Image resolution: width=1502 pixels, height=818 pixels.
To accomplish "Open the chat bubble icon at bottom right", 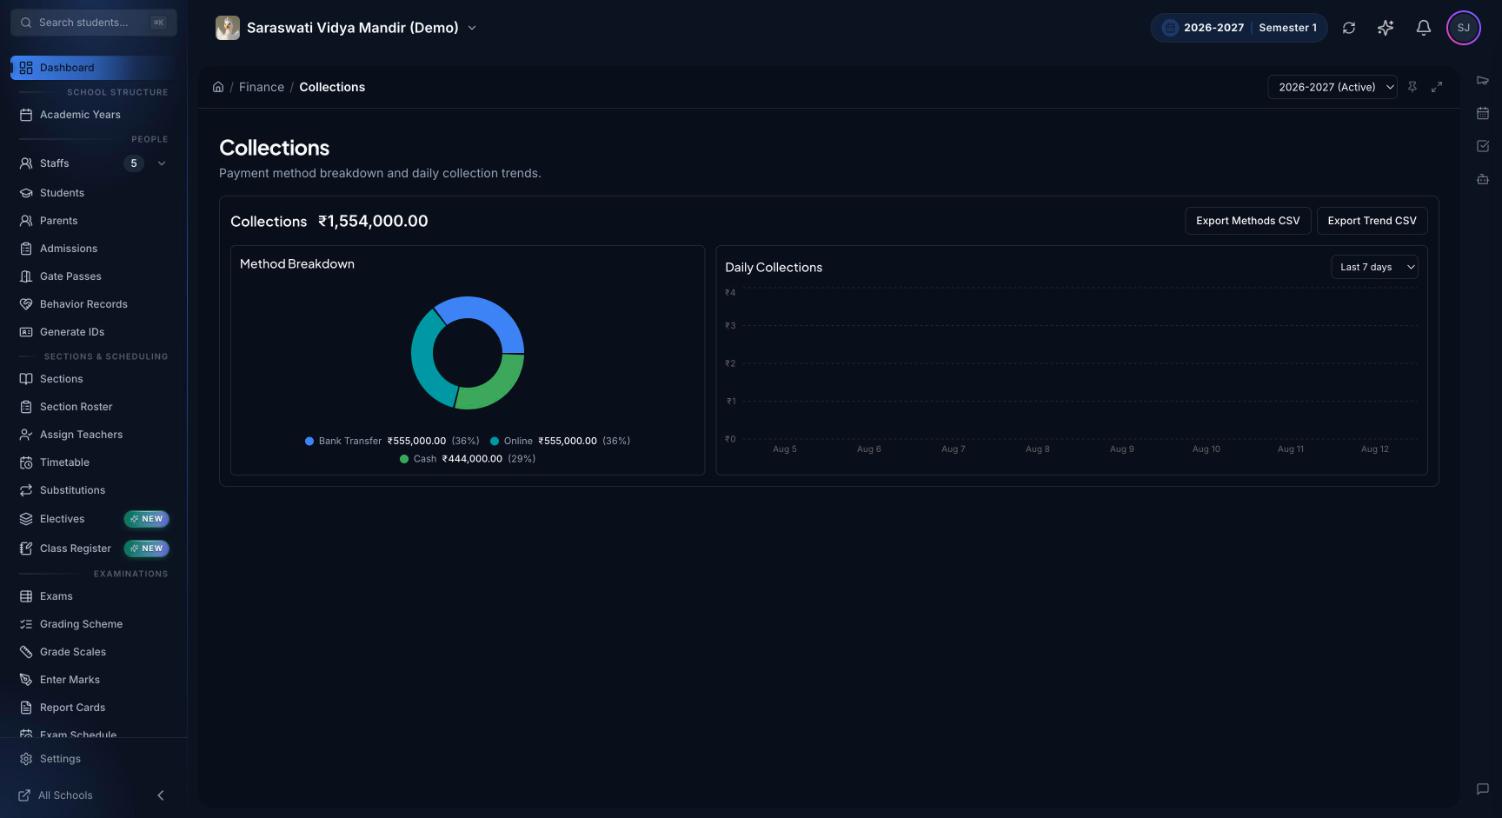I will [x=1483, y=789].
